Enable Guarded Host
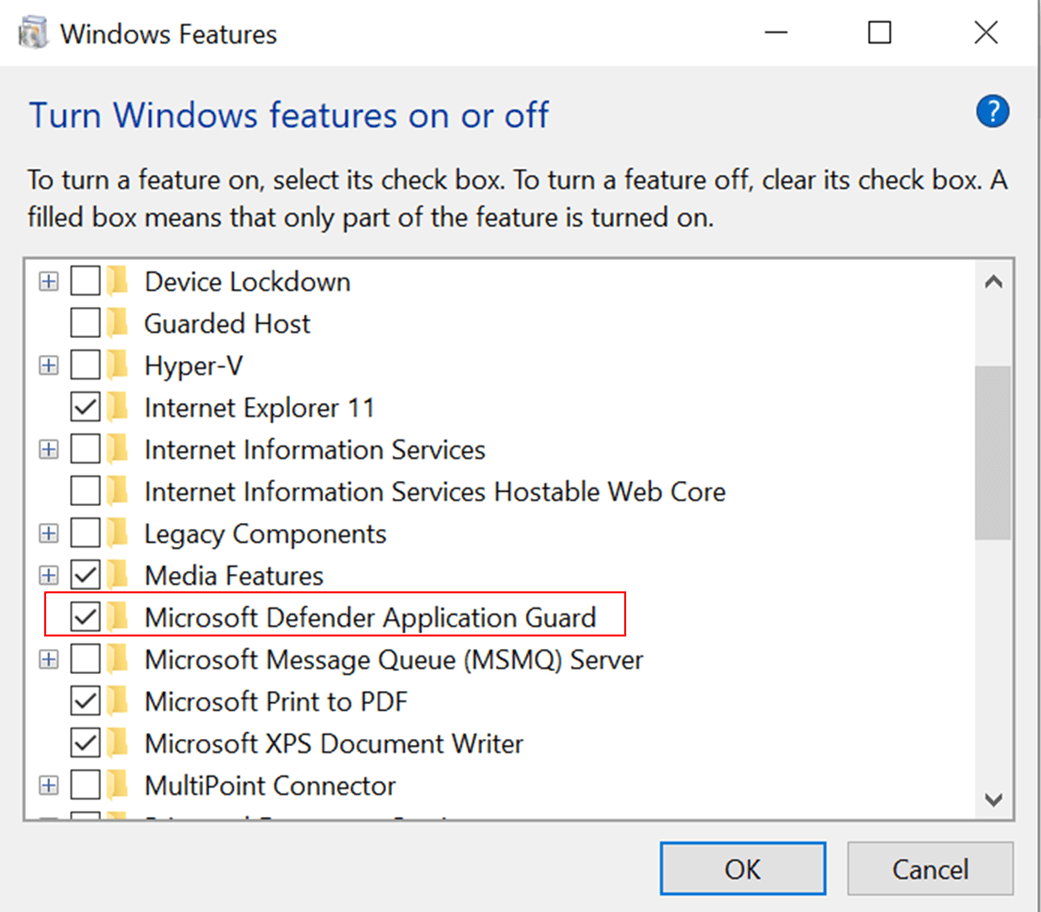This screenshot has height=912, width=1041. point(85,323)
